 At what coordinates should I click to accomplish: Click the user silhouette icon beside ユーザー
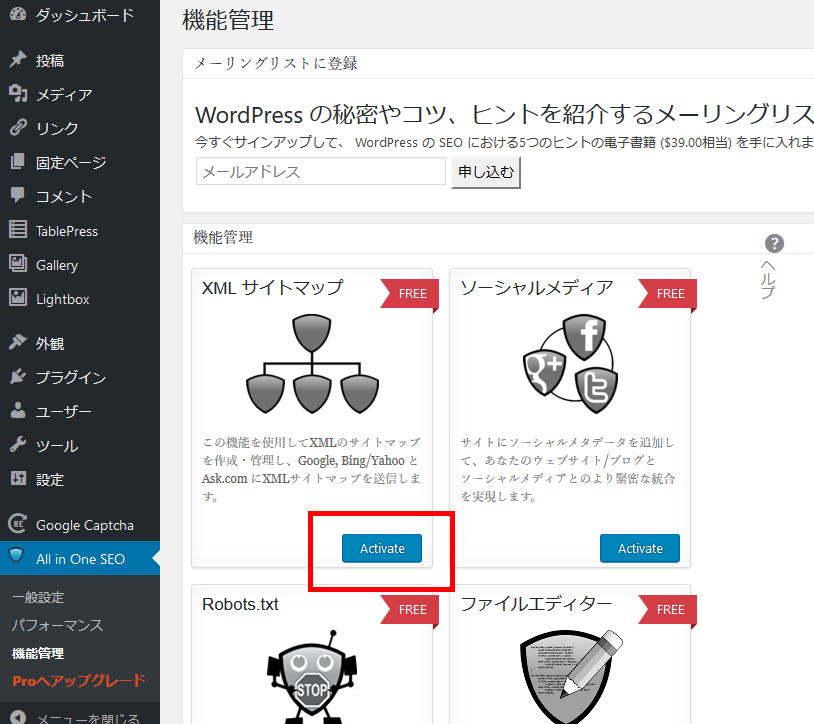click(x=18, y=411)
